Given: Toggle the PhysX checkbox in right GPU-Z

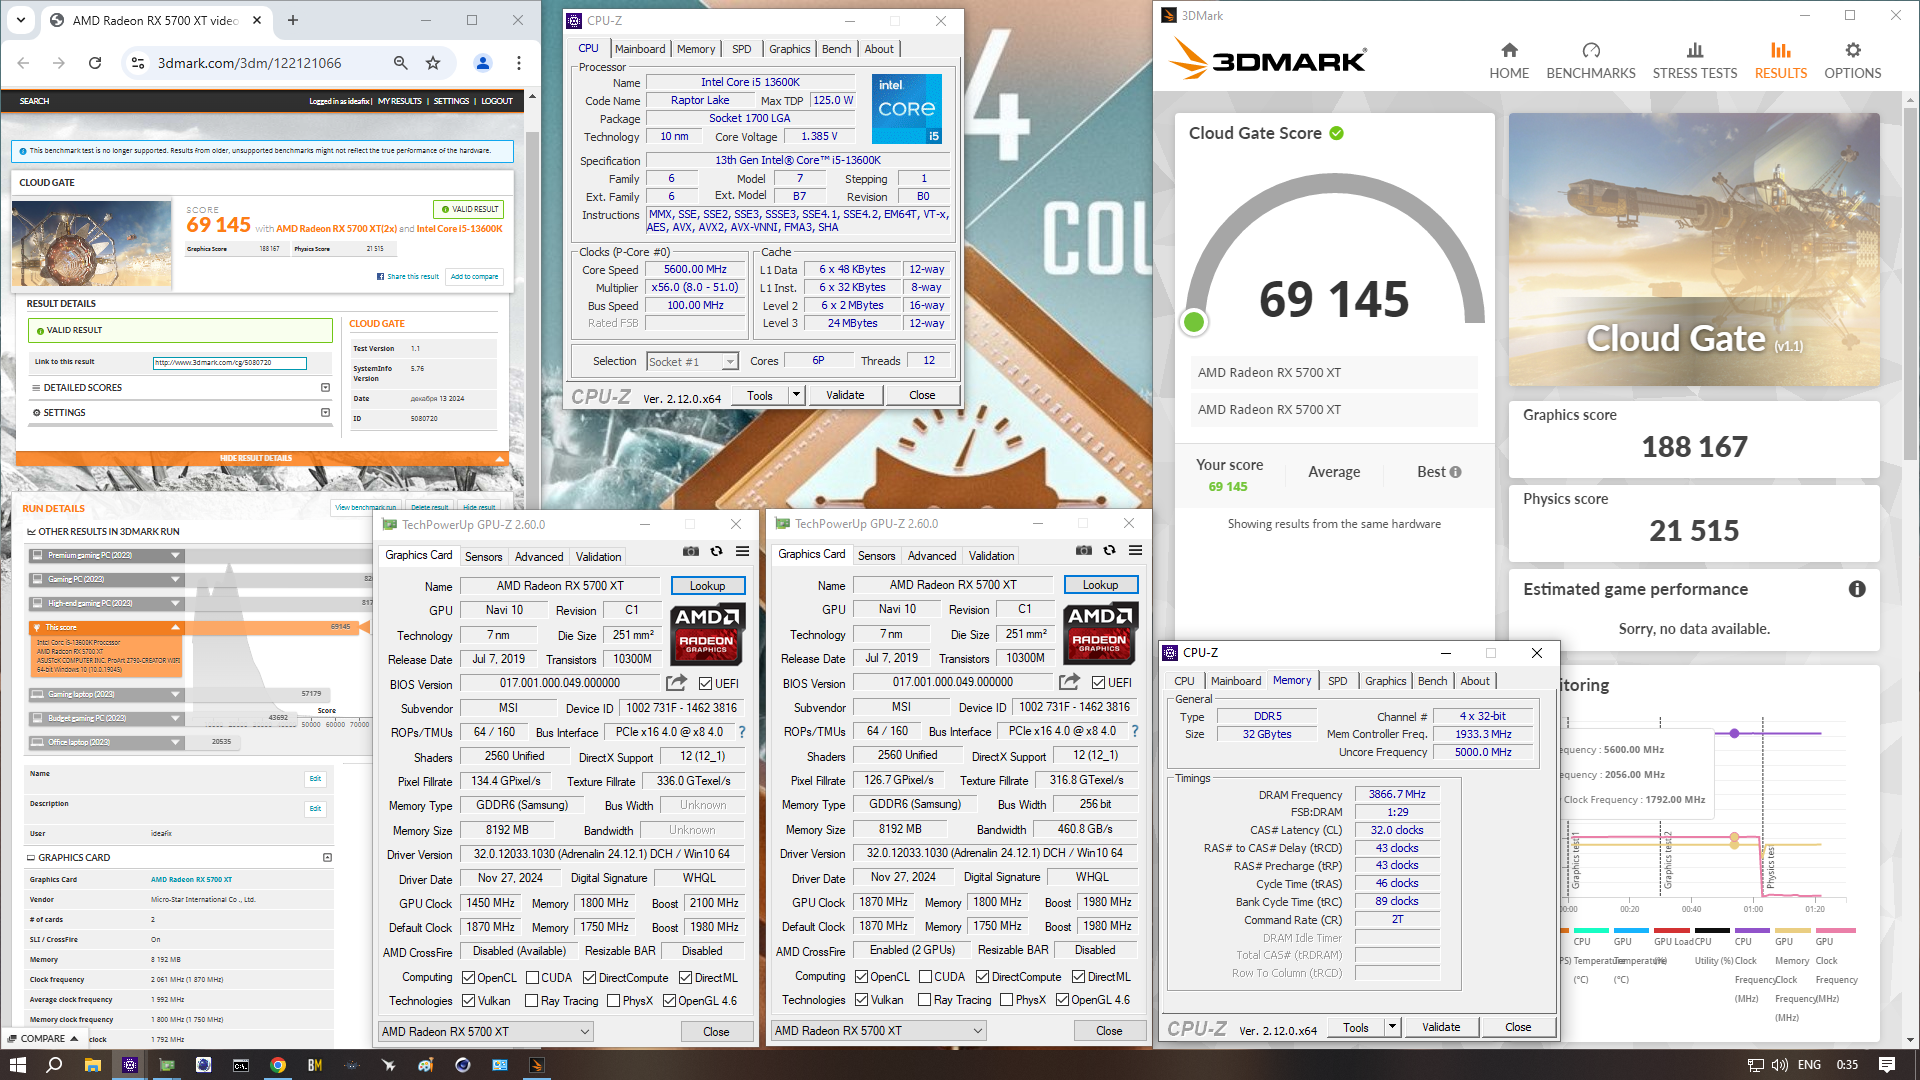Looking at the screenshot, I should click(1007, 1000).
